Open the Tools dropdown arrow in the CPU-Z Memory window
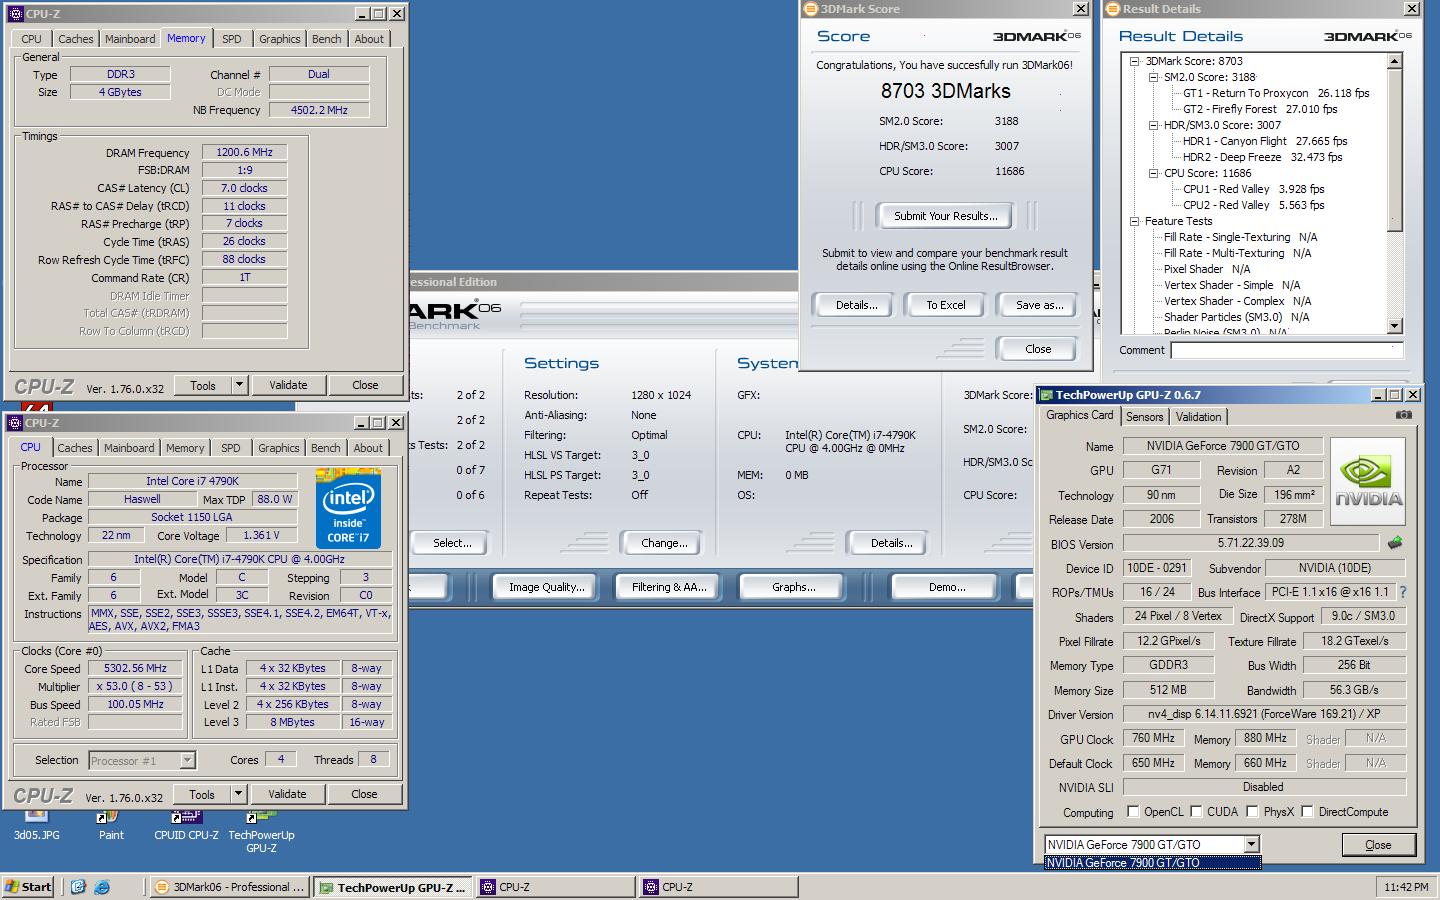 click(239, 385)
